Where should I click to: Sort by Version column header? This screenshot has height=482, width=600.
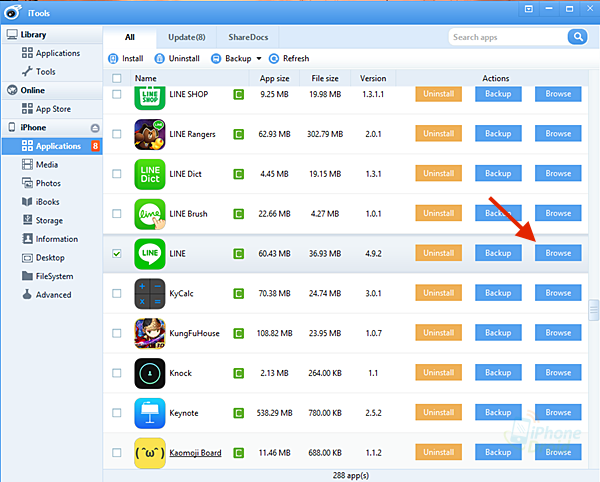coord(373,78)
